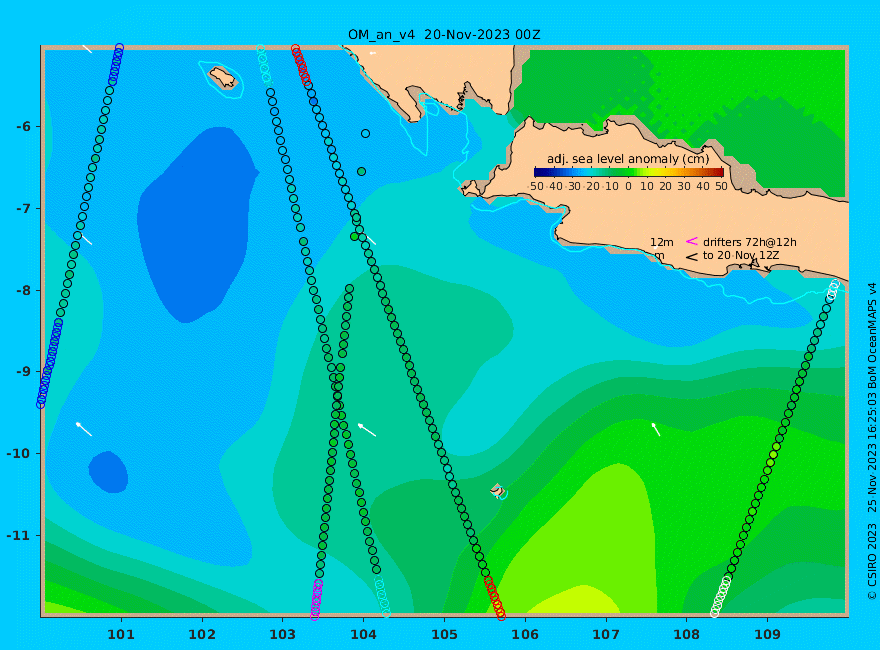Click the white current arrow near 107.5E 9.7S
This screenshot has width=880, height=650.
click(656, 429)
